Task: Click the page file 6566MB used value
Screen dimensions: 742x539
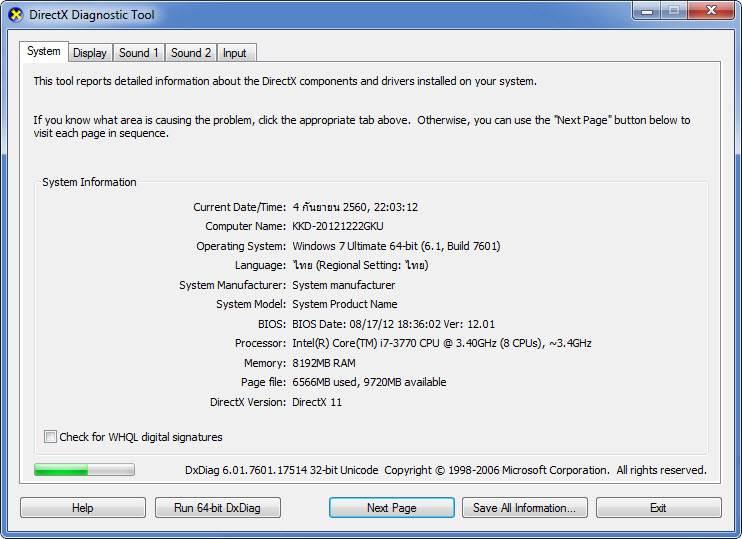Action: [x=369, y=382]
